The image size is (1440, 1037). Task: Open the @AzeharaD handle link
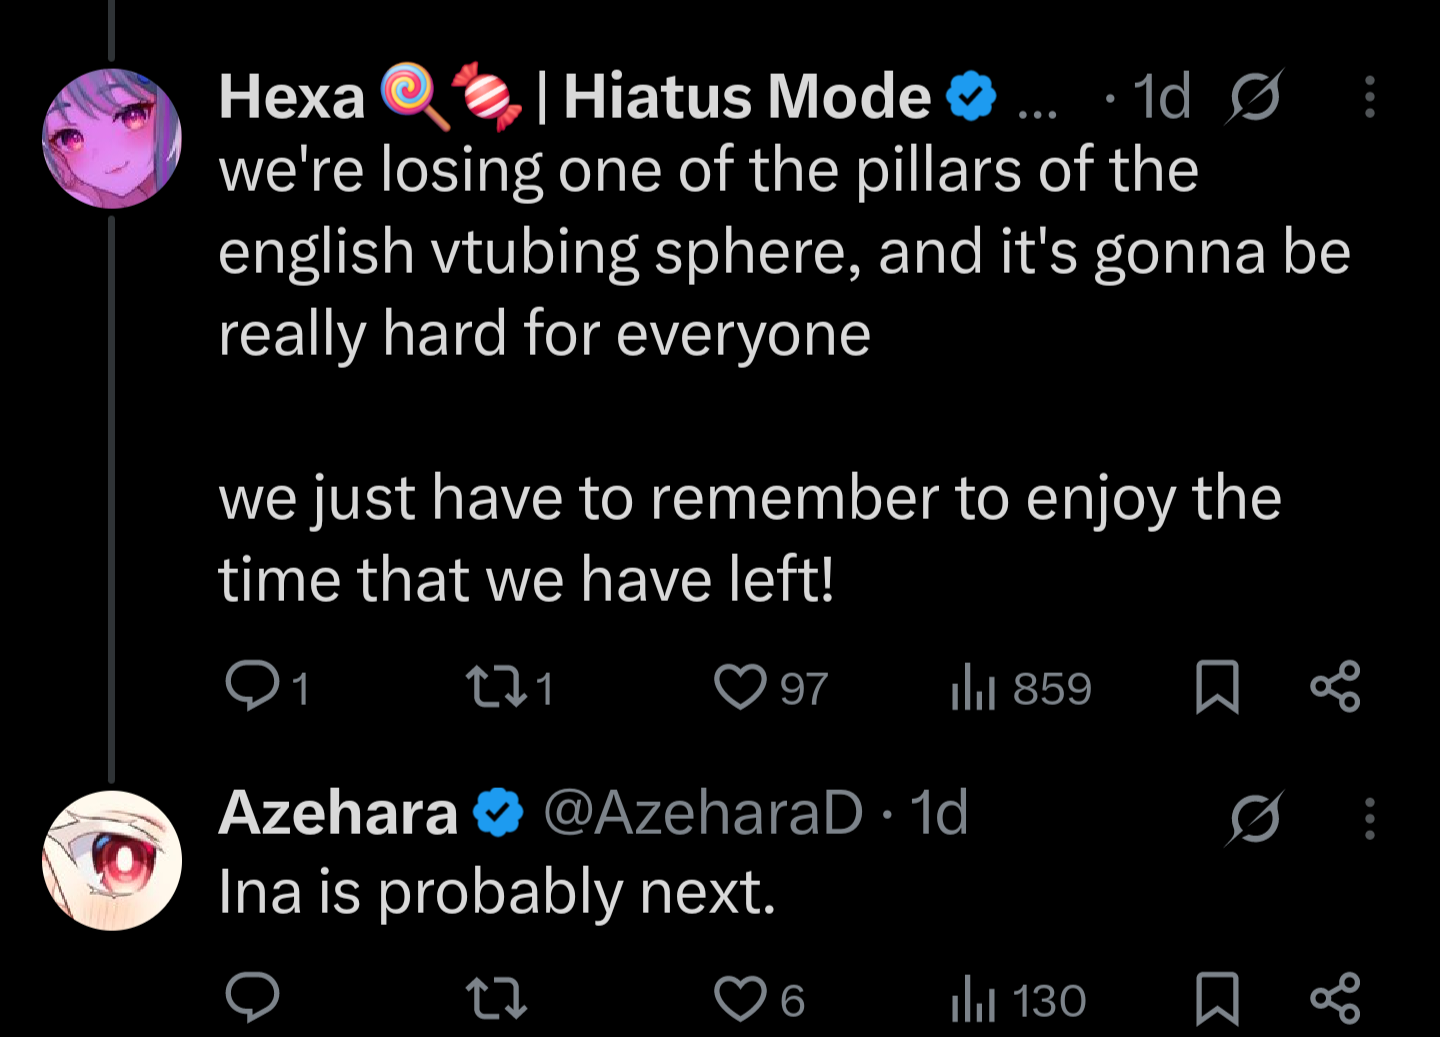point(703,812)
